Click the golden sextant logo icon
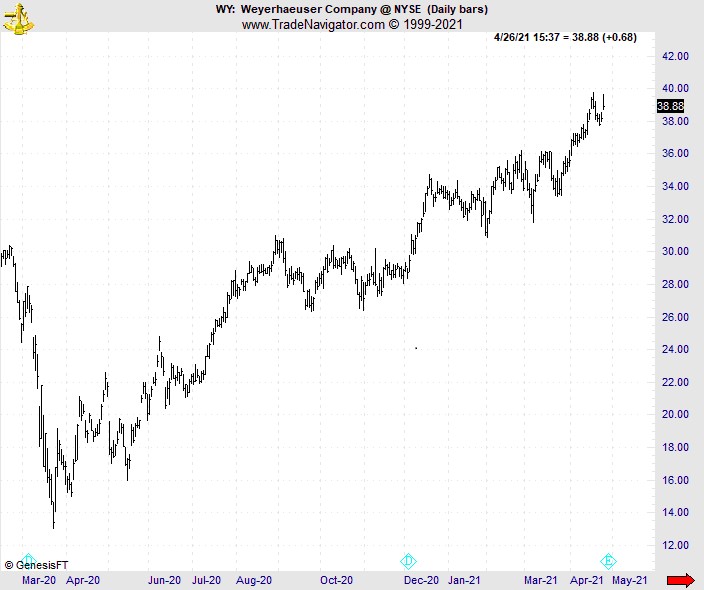Screen dimensions: 704x590 18,19
